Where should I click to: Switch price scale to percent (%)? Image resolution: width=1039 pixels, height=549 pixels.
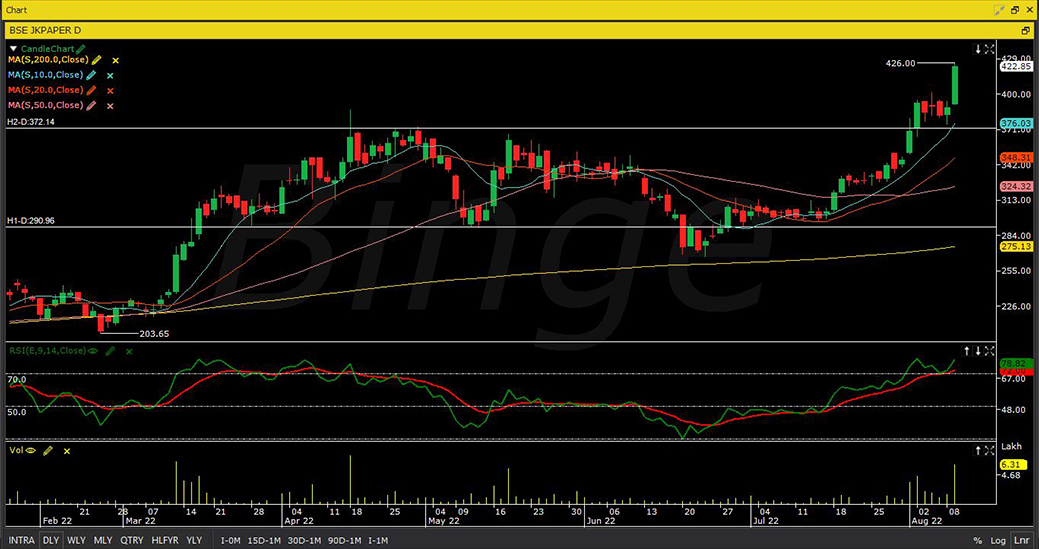[977, 541]
